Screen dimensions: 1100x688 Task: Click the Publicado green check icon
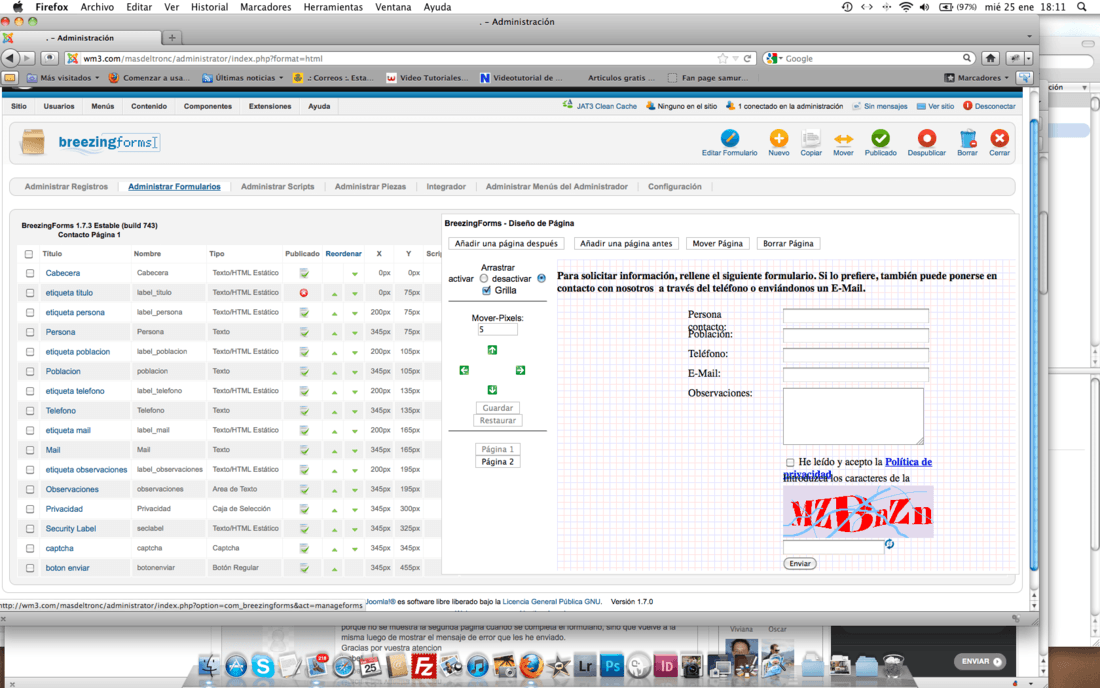tap(880, 137)
